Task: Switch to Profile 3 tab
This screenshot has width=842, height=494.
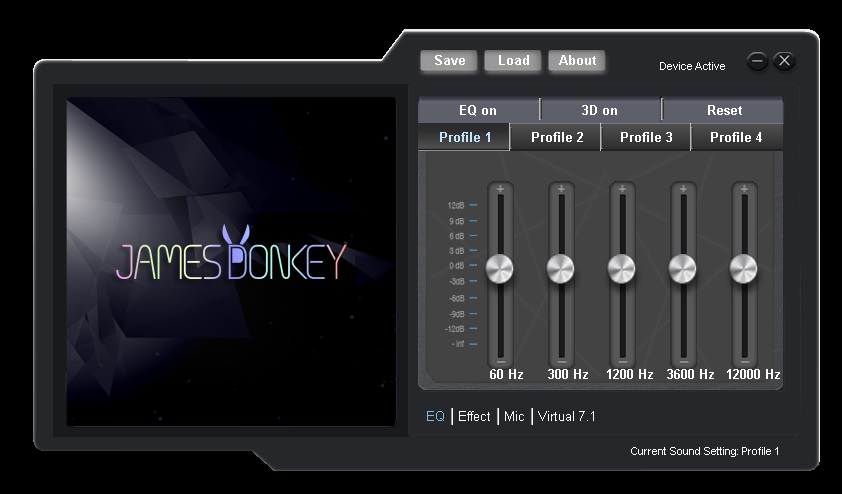Action: tap(646, 137)
